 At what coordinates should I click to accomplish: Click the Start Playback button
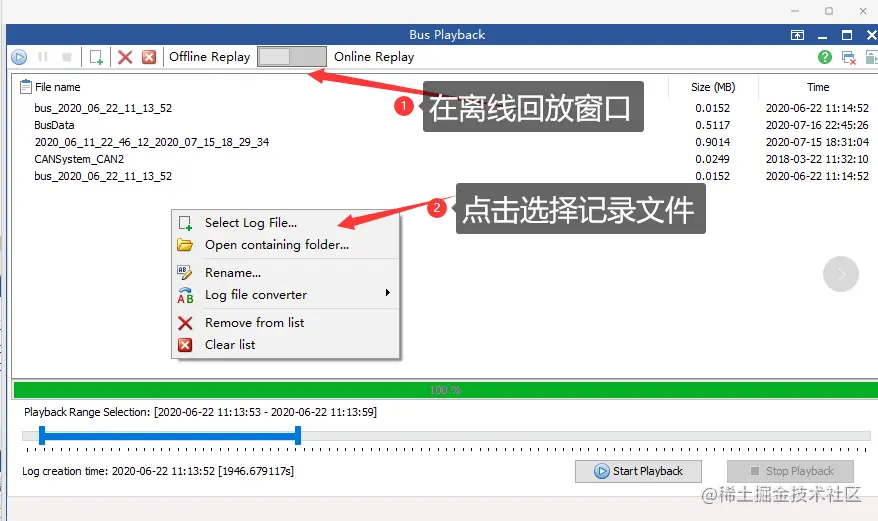[638, 471]
